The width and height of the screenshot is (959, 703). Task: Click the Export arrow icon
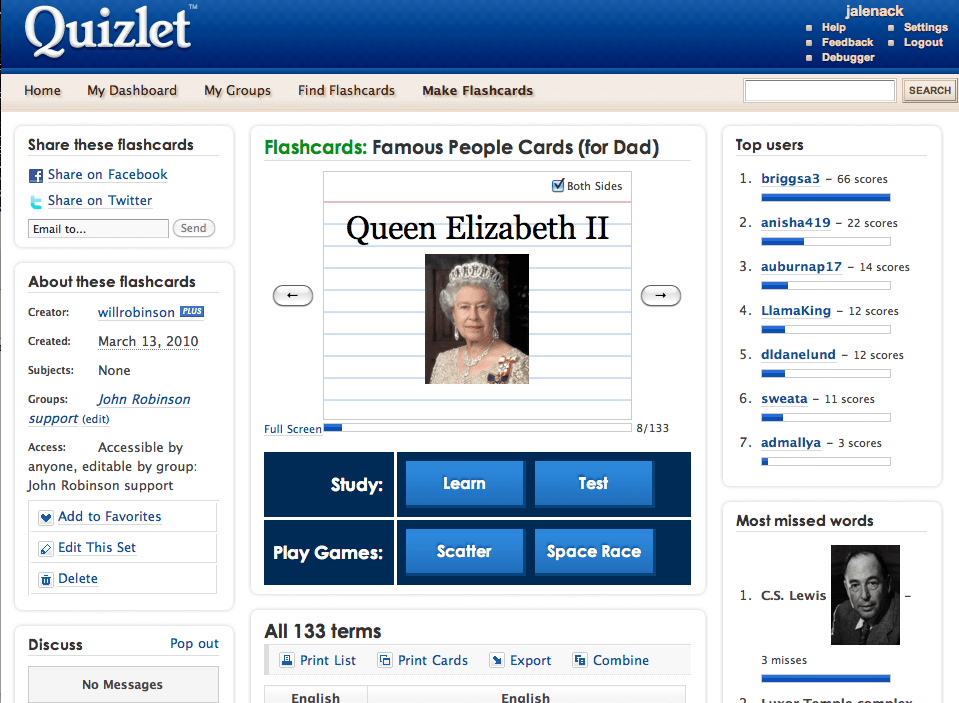tap(497, 660)
